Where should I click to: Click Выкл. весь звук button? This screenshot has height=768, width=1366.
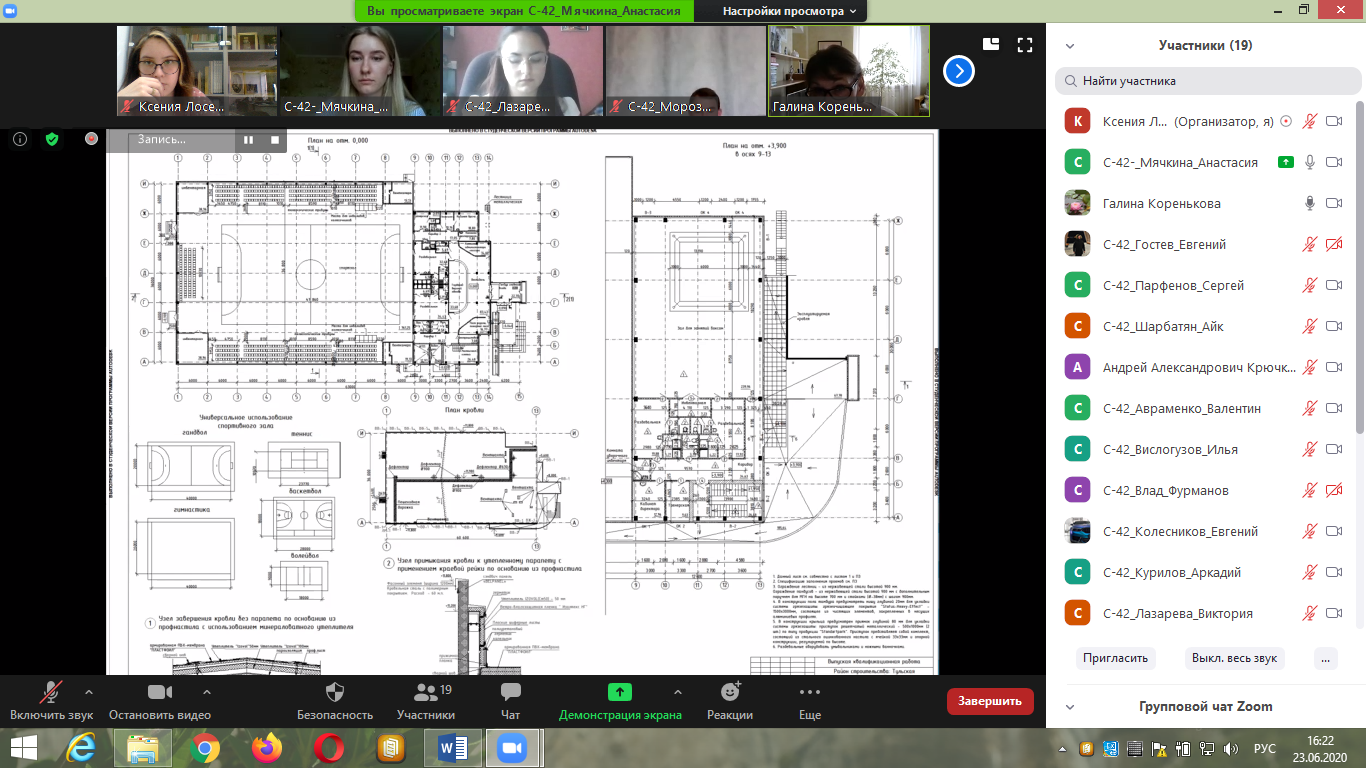click(1234, 658)
